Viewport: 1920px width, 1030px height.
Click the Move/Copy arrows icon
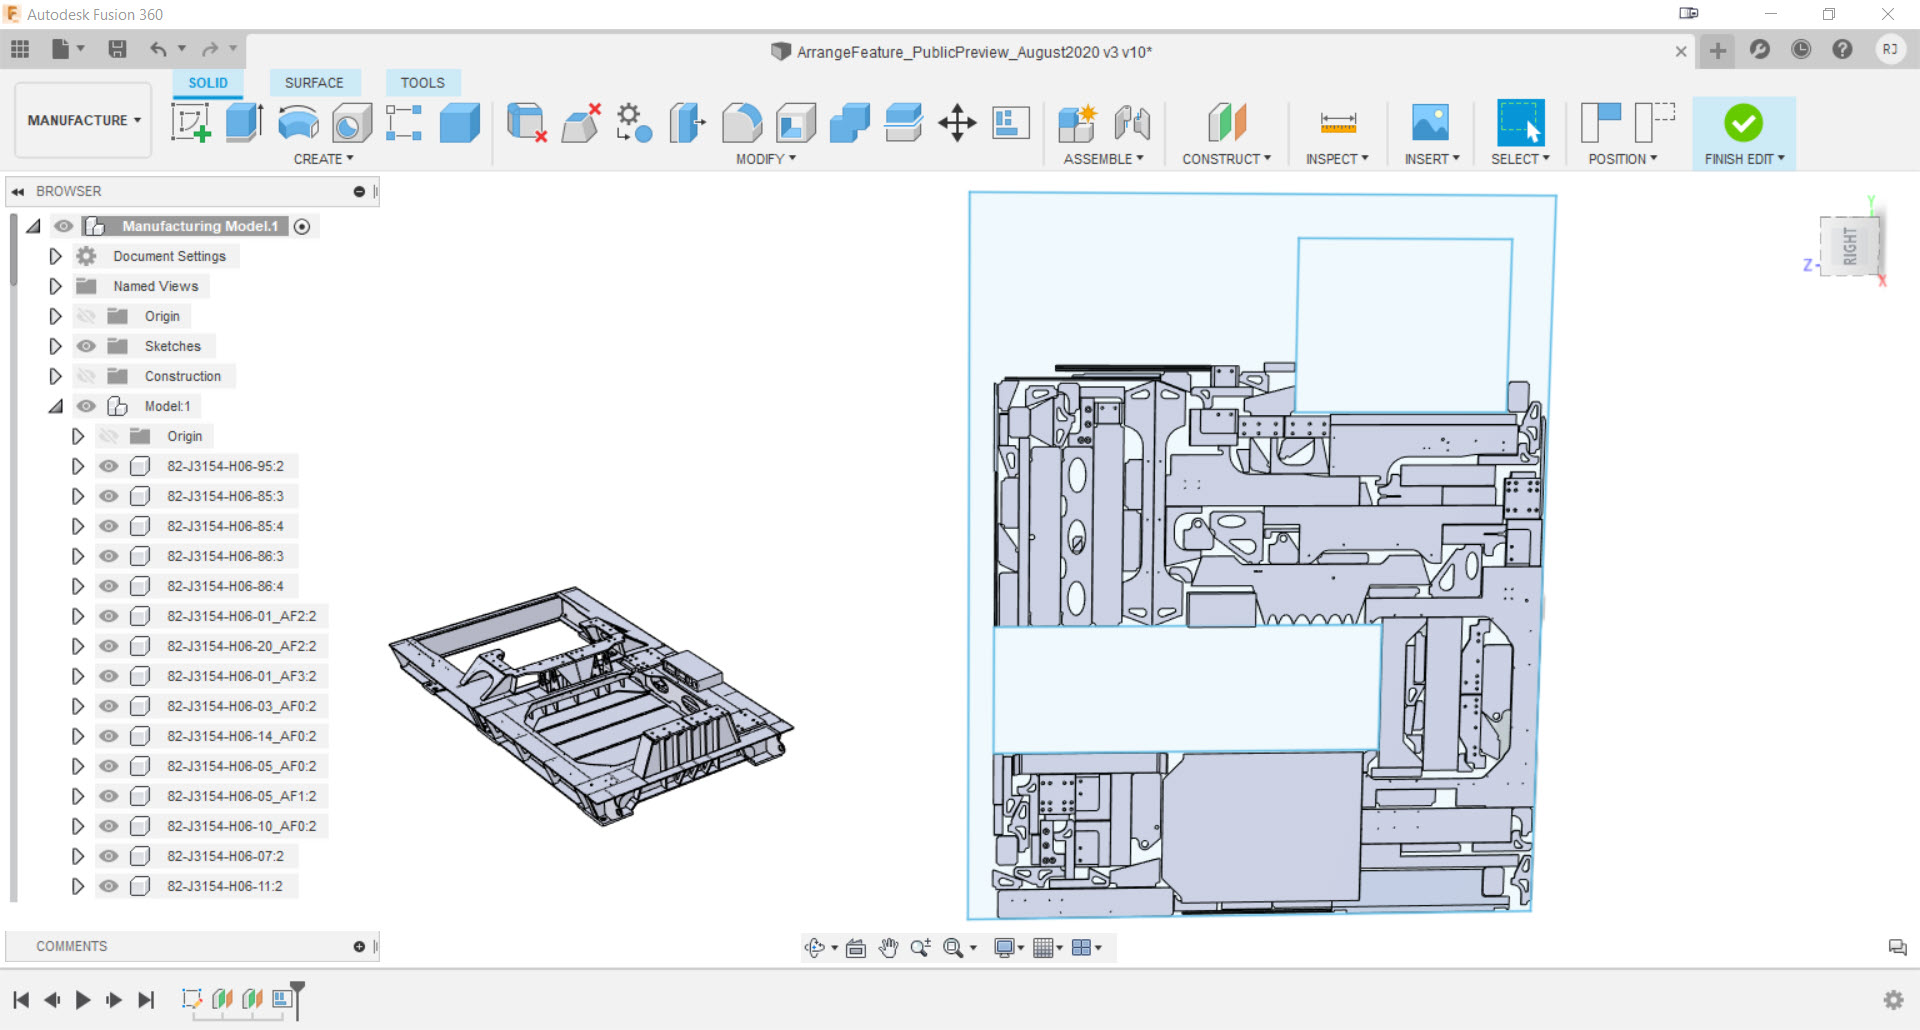click(x=957, y=122)
